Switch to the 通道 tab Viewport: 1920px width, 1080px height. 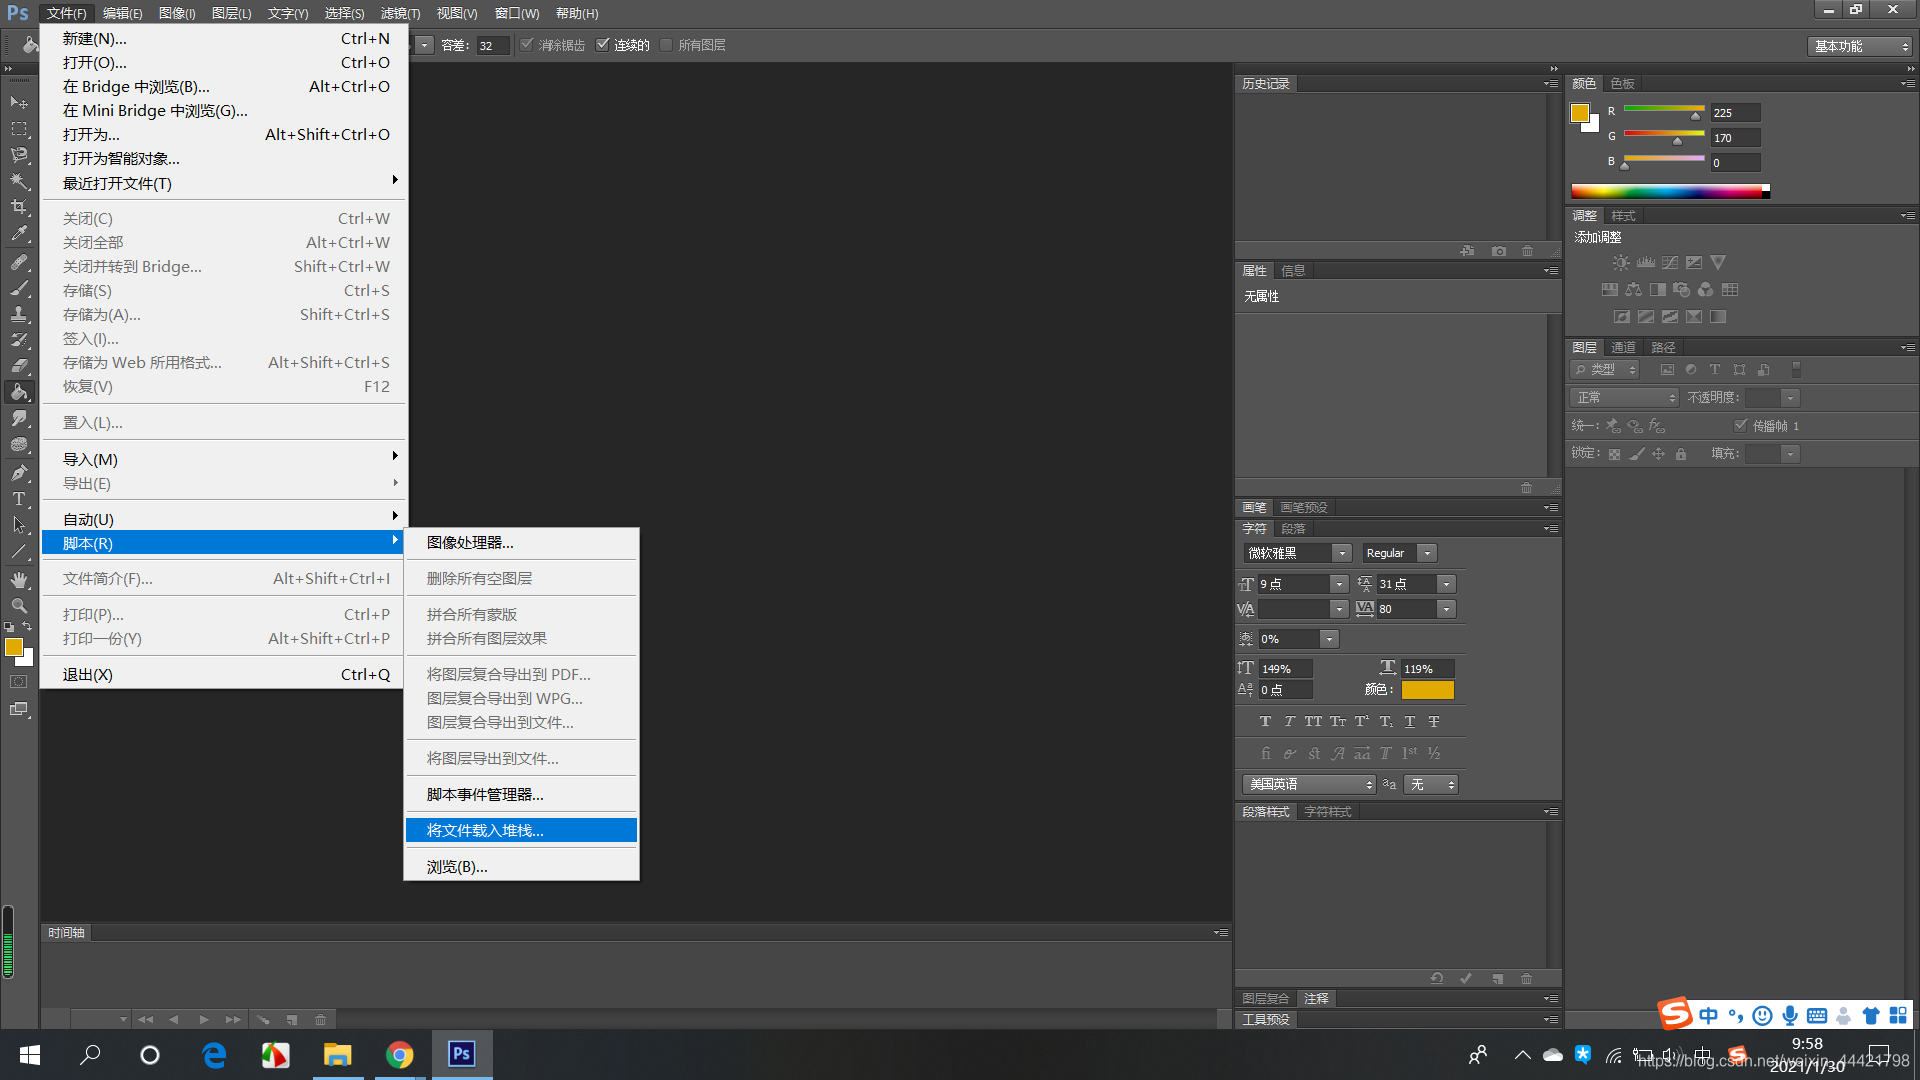coord(1623,347)
